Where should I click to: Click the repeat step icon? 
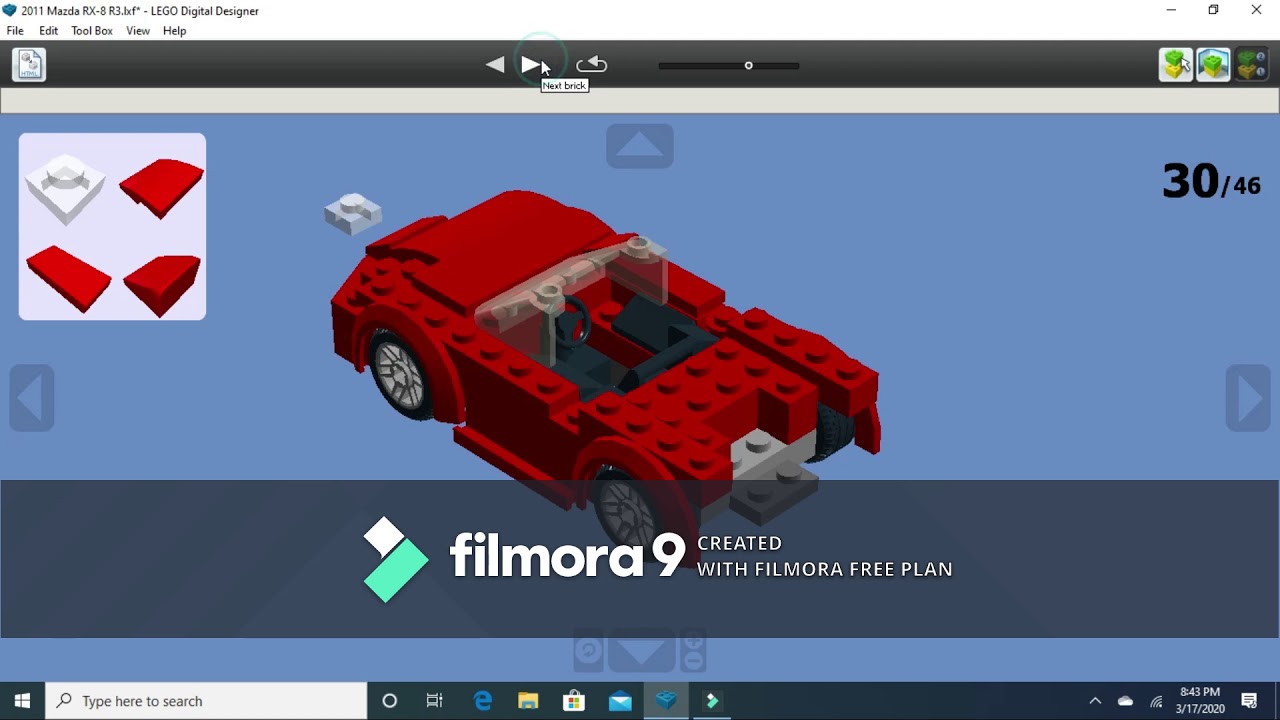pos(592,65)
